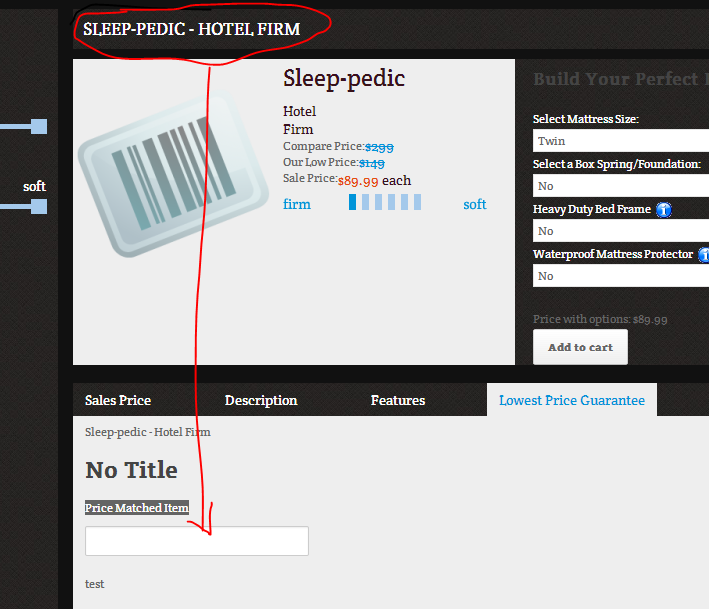The height and width of the screenshot is (609, 709).
Task: Switch to the Description tab
Action: pyautogui.click(x=261, y=400)
